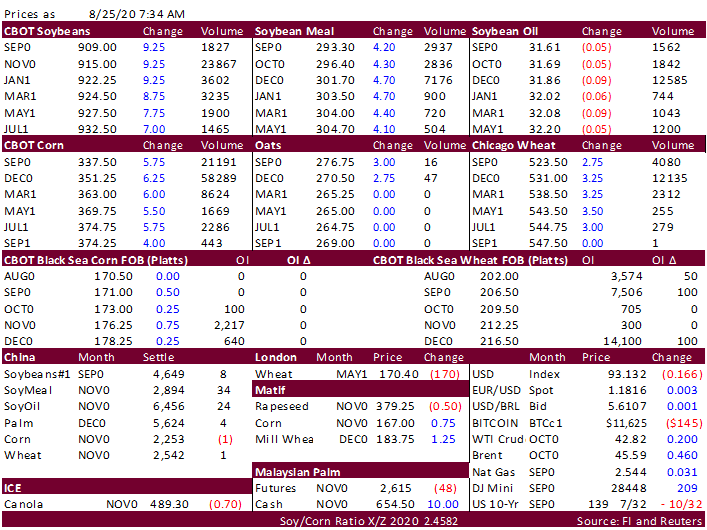Select Matif Rapeseed price 379.25
Viewport: 707px width, 530px height.
395,406
